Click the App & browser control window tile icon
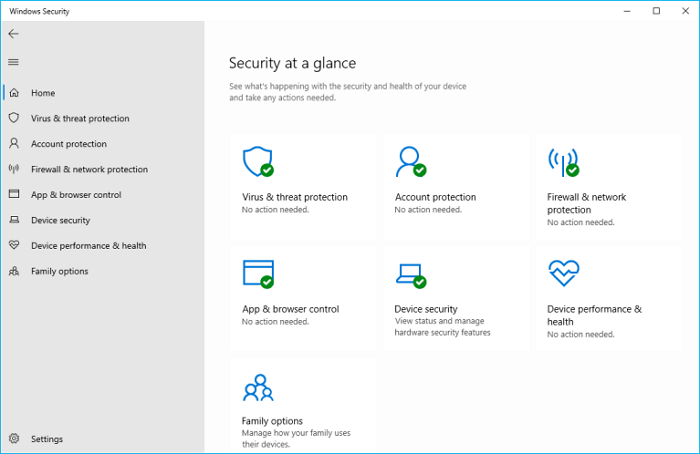The width and height of the screenshot is (700, 454). (257, 273)
